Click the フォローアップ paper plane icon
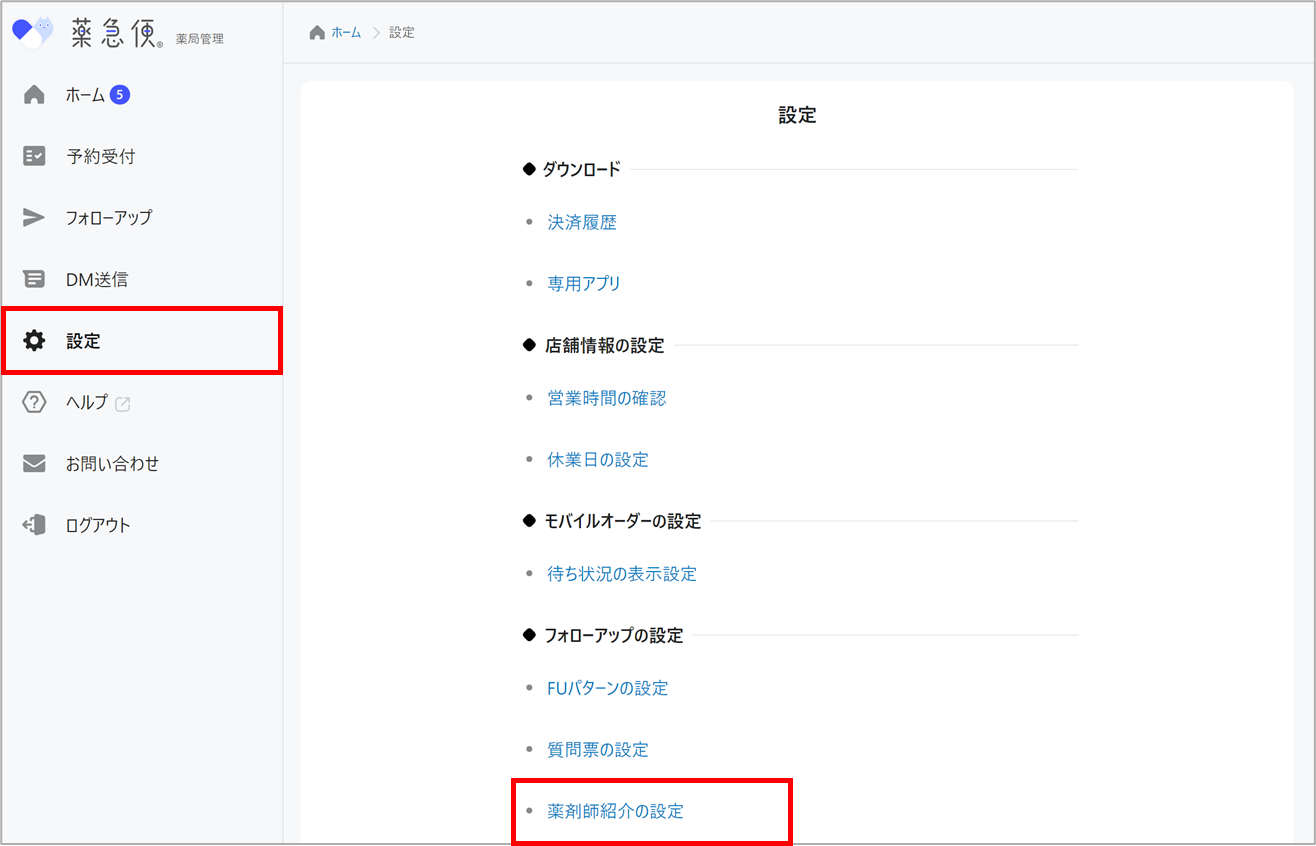Image resolution: width=1316 pixels, height=846 pixels. pos(34,218)
